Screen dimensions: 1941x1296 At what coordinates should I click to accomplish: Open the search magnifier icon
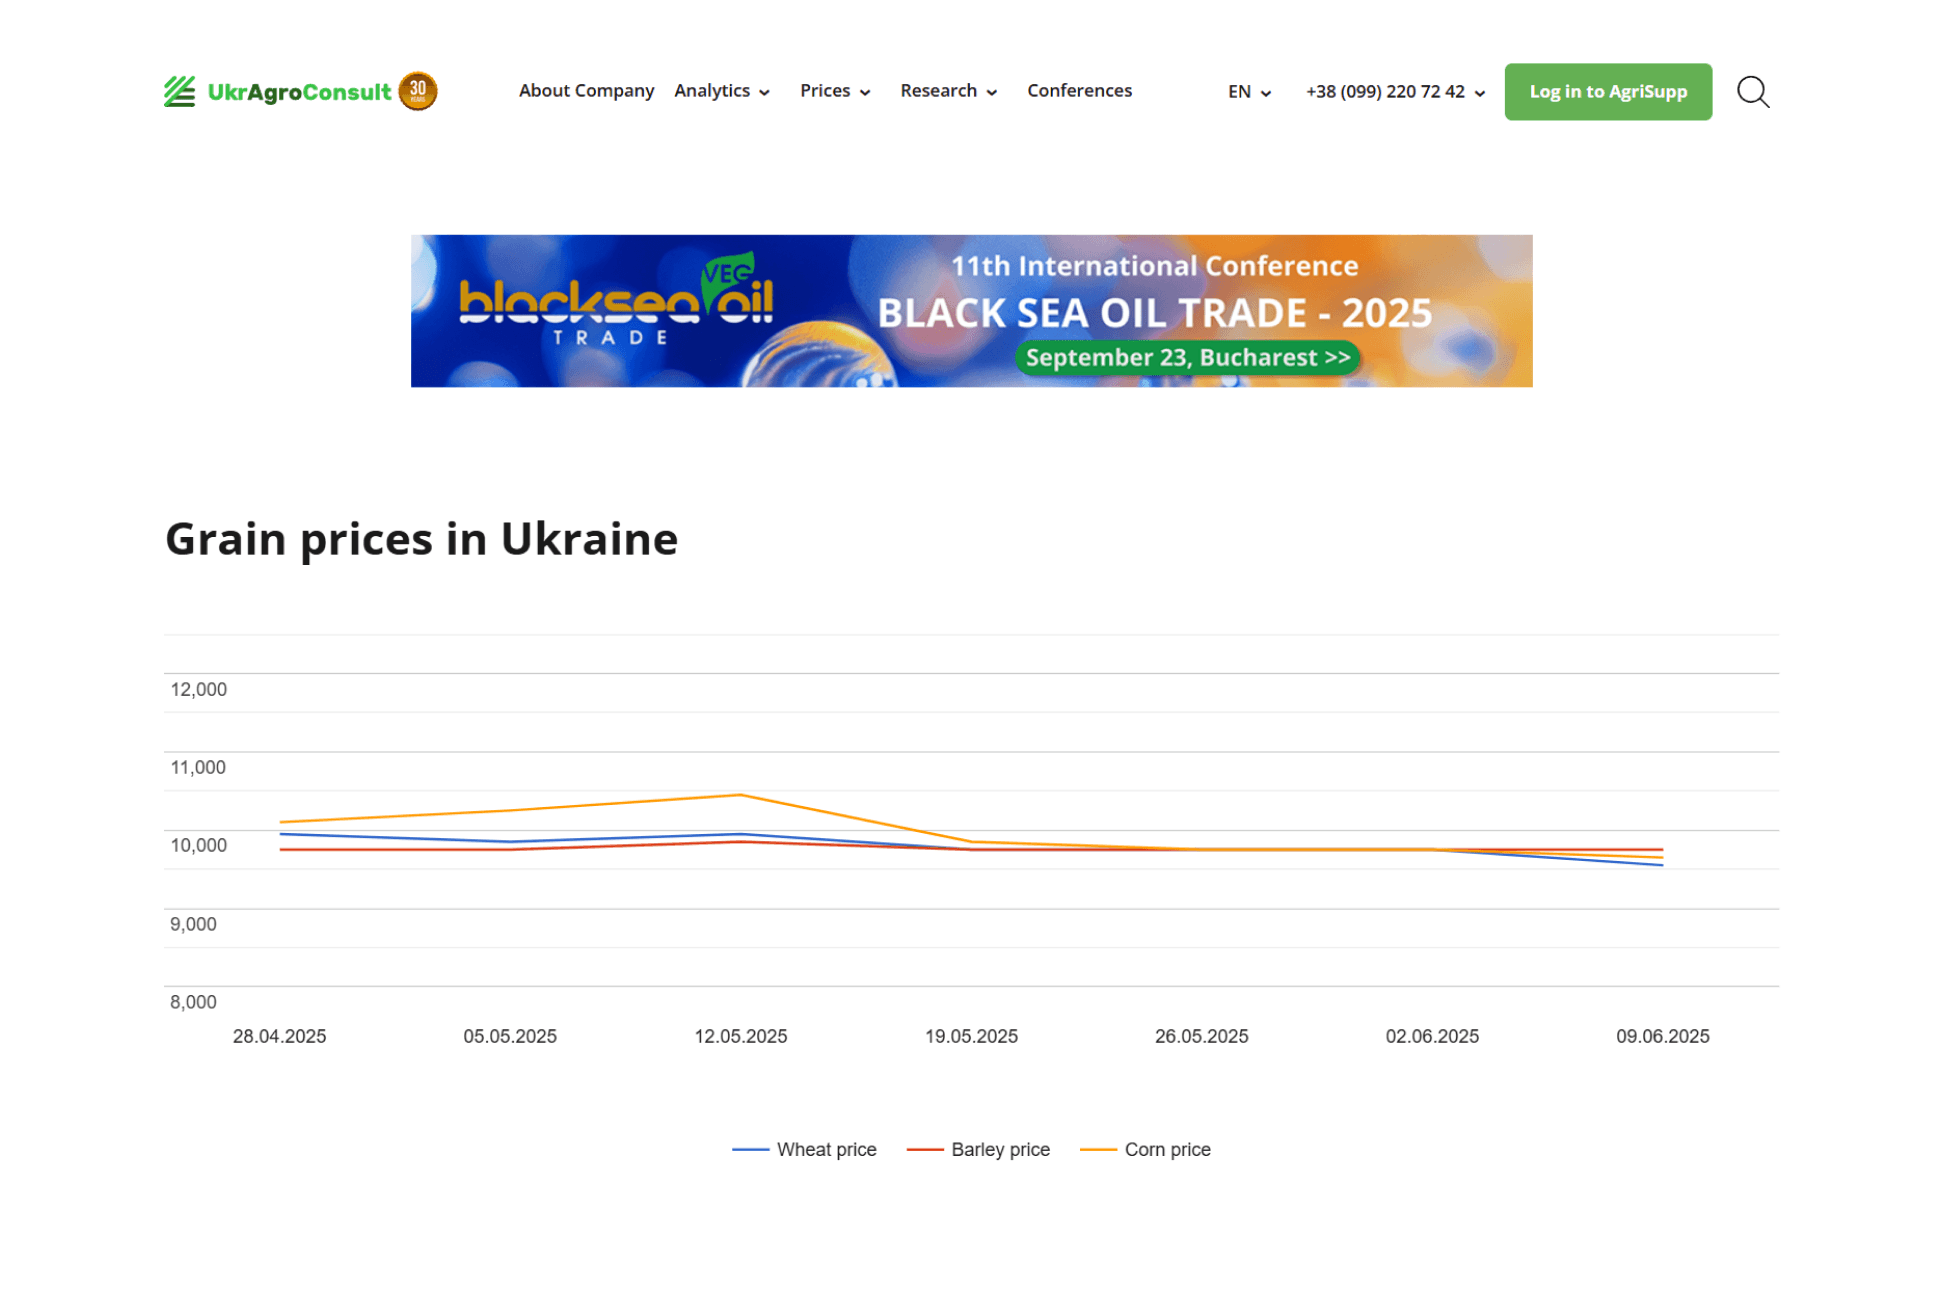(1752, 92)
